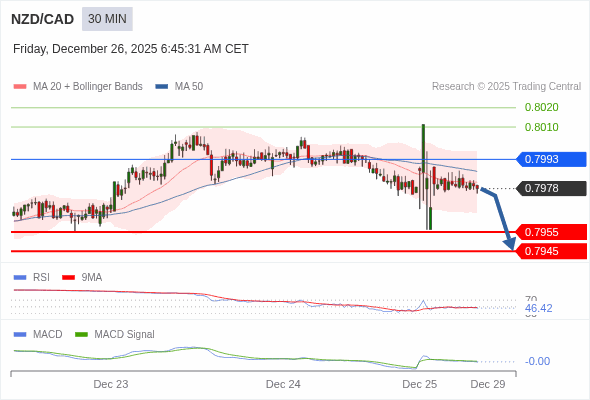
Task: Click the MACD blue legend swatch
Action: (x=20, y=335)
